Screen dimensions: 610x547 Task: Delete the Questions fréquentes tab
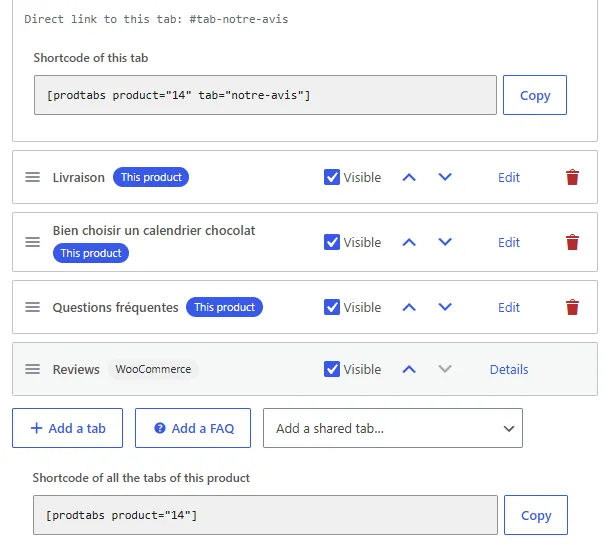(x=572, y=307)
